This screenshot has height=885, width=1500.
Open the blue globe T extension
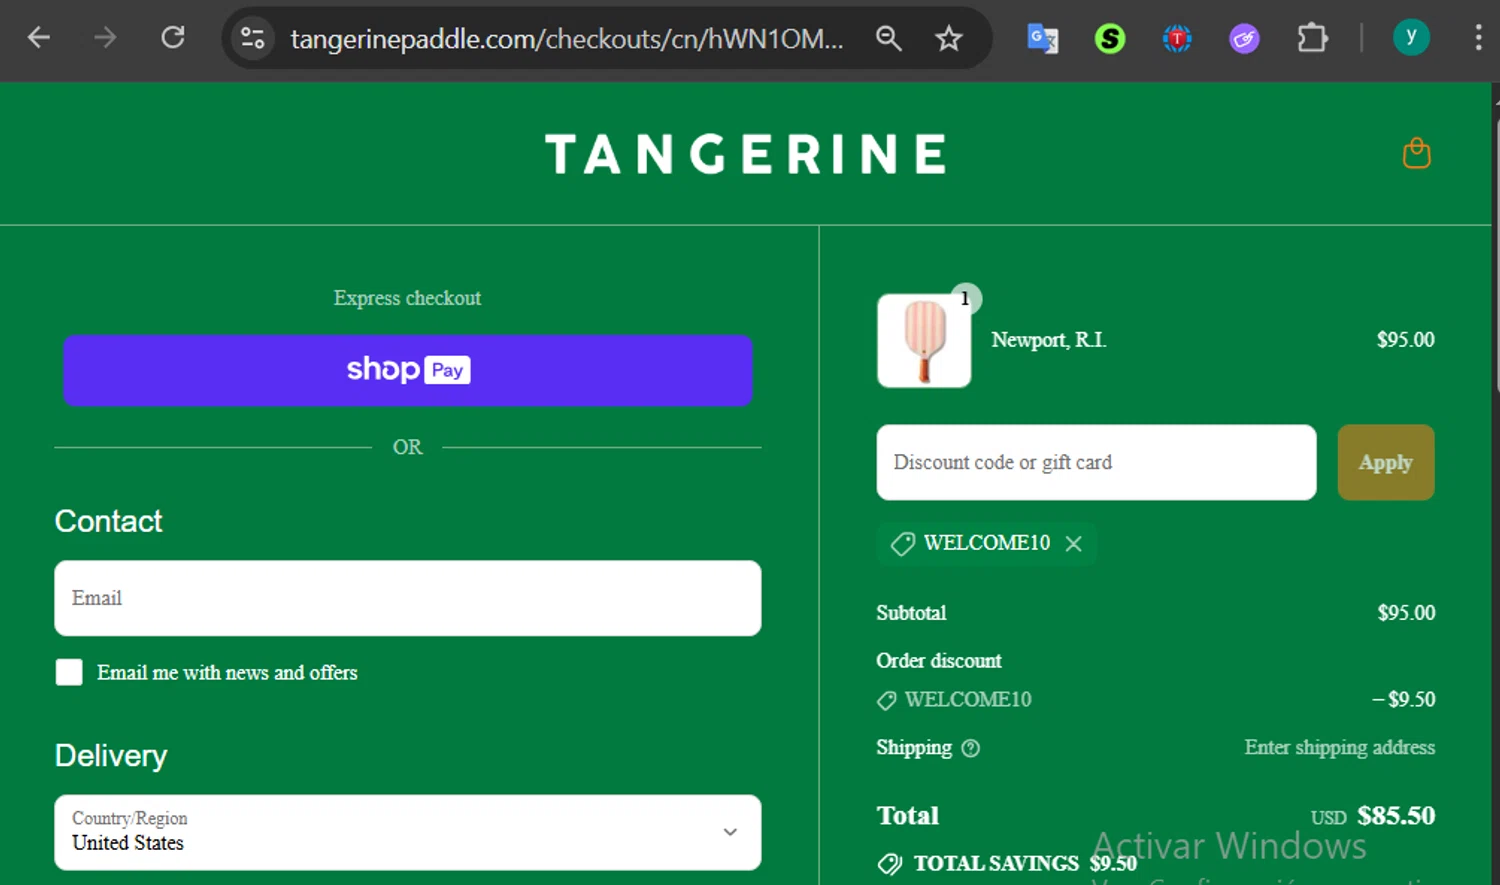(1177, 39)
